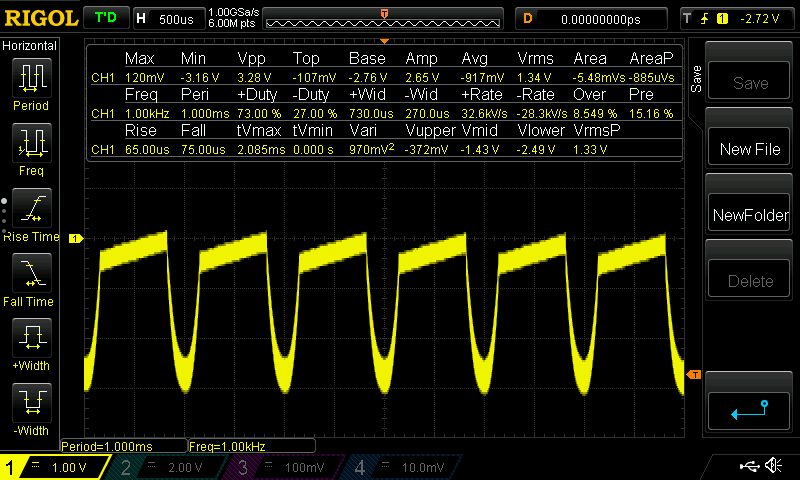Image resolution: width=800 pixels, height=480 pixels.
Task: Click the -Wid value 270.0us
Action: pyautogui.click(x=427, y=113)
